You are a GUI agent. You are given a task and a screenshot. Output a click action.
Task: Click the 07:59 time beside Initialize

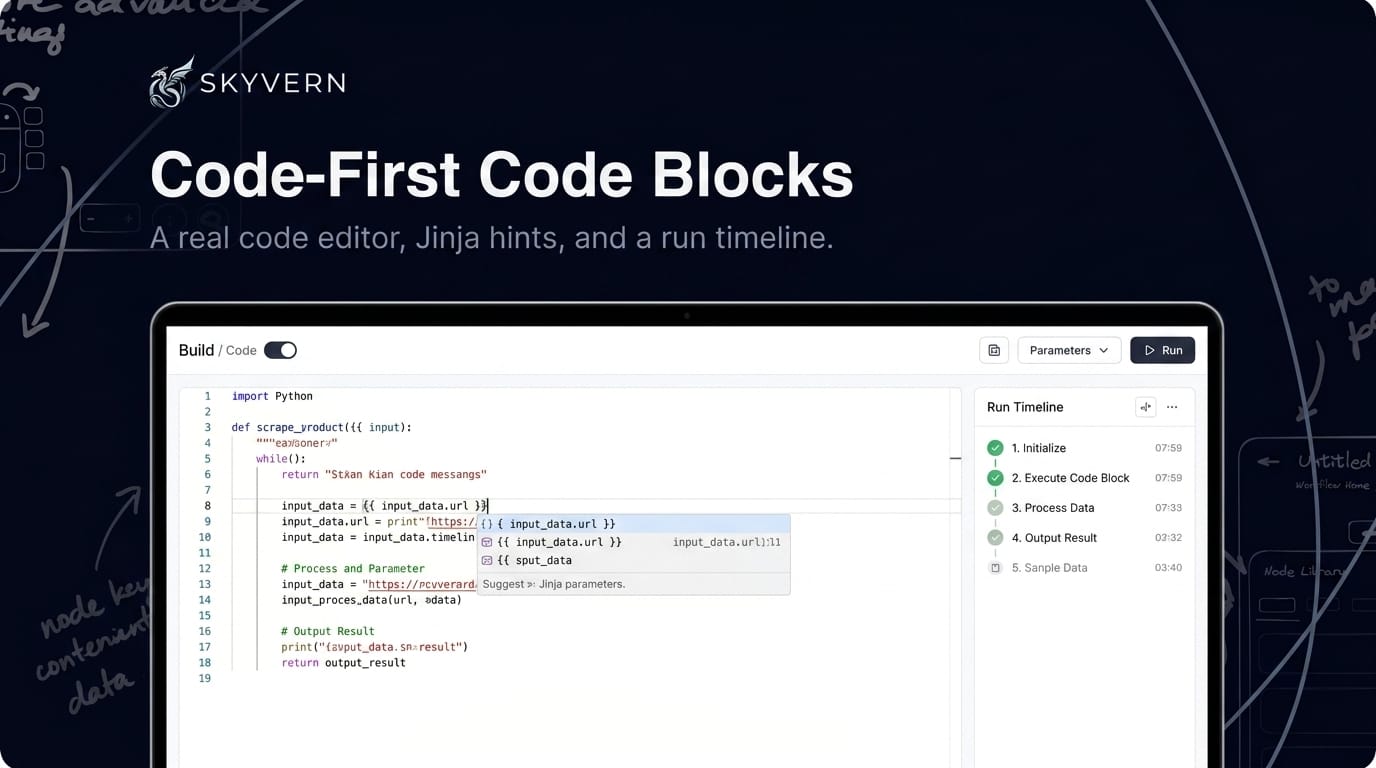coord(1168,448)
